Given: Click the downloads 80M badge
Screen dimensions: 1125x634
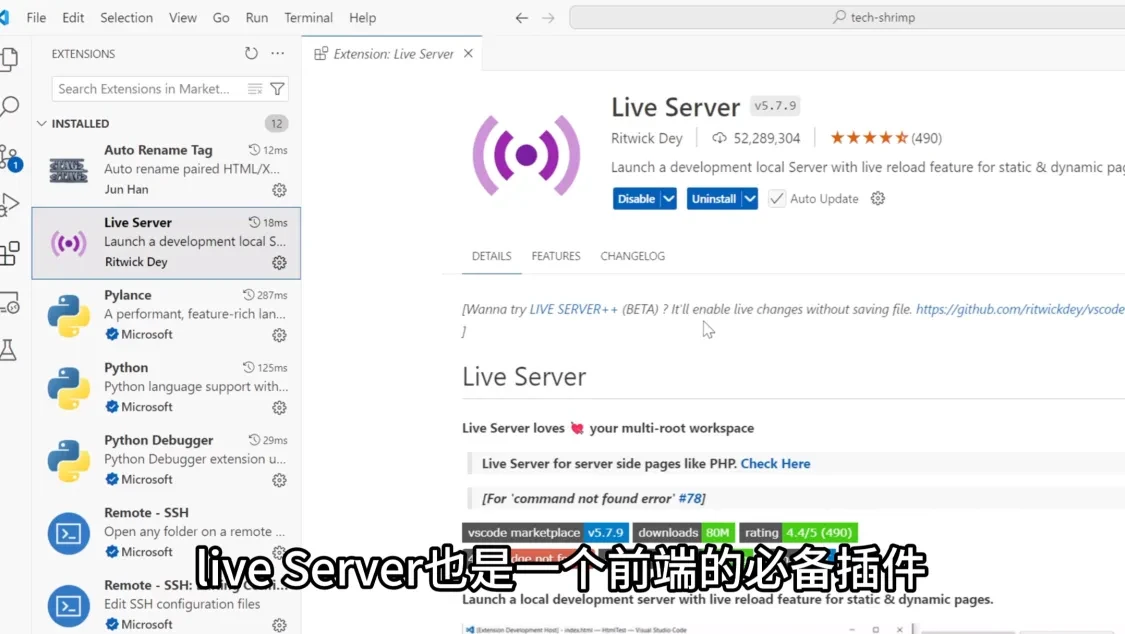Looking at the screenshot, I should pyautogui.click(x=684, y=533).
